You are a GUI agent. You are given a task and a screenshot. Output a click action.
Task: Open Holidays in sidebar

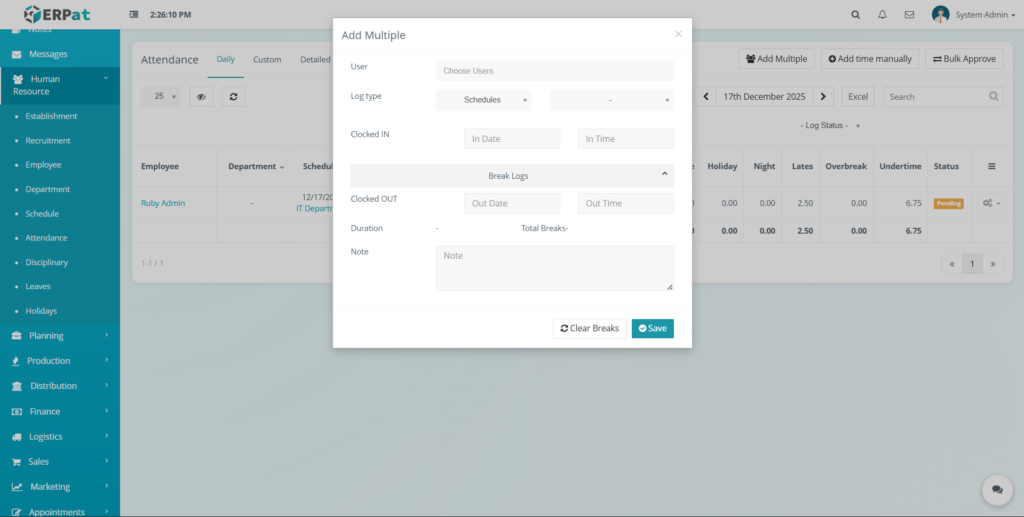41,311
